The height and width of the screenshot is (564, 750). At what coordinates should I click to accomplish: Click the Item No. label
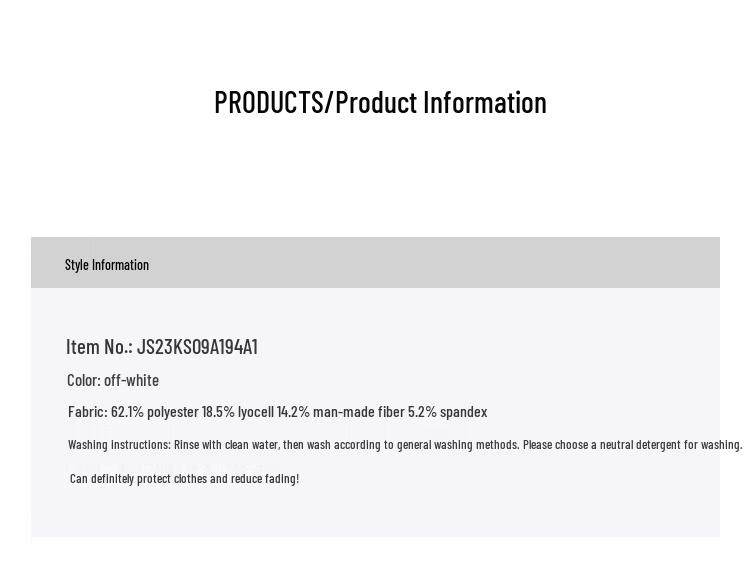(99, 347)
